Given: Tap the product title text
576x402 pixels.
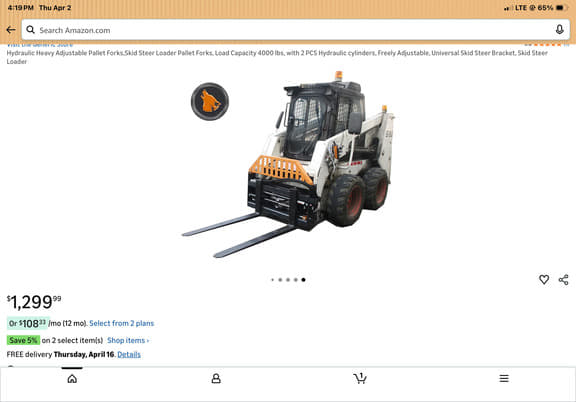Looking at the screenshot, I should [x=277, y=57].
